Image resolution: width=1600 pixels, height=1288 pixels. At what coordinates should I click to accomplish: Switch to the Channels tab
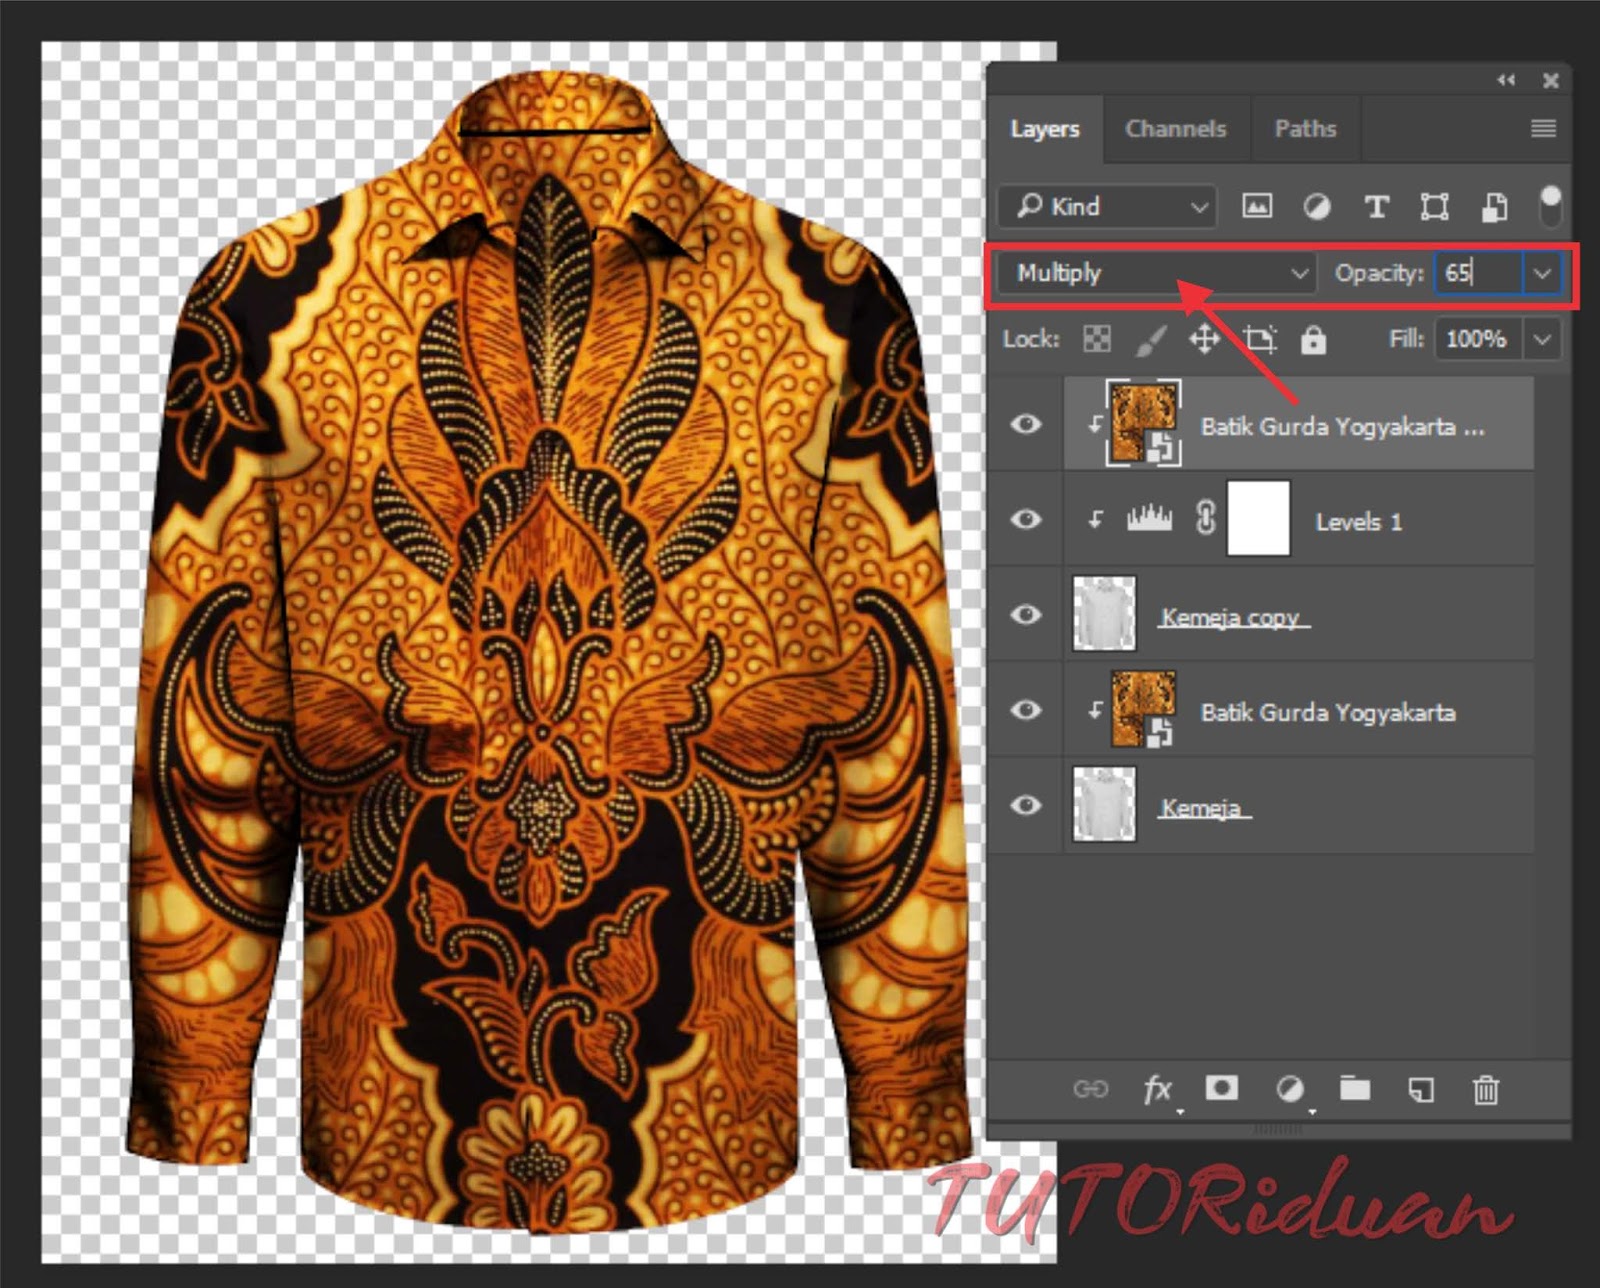click(x=1176, y=128)
